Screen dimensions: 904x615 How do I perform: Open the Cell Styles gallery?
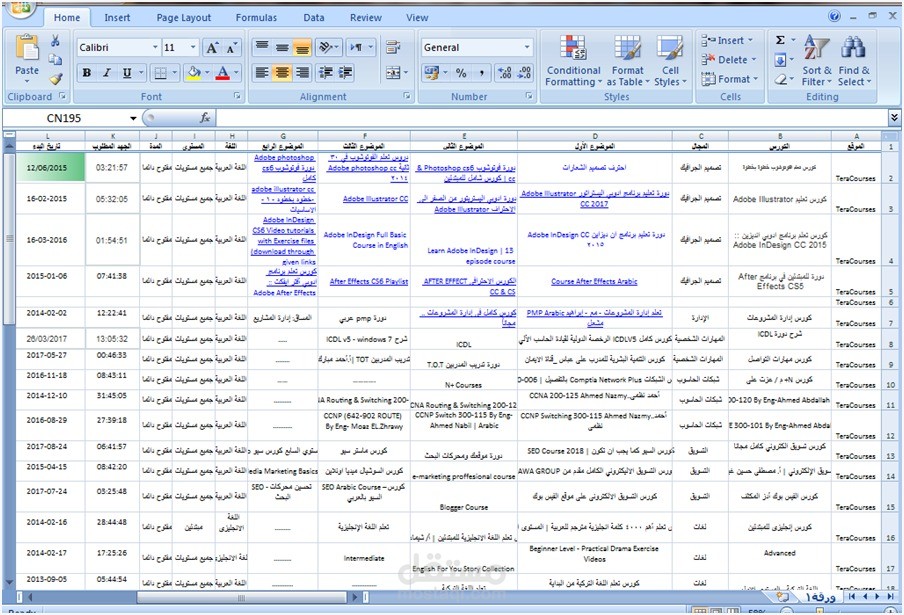(670, 61)
